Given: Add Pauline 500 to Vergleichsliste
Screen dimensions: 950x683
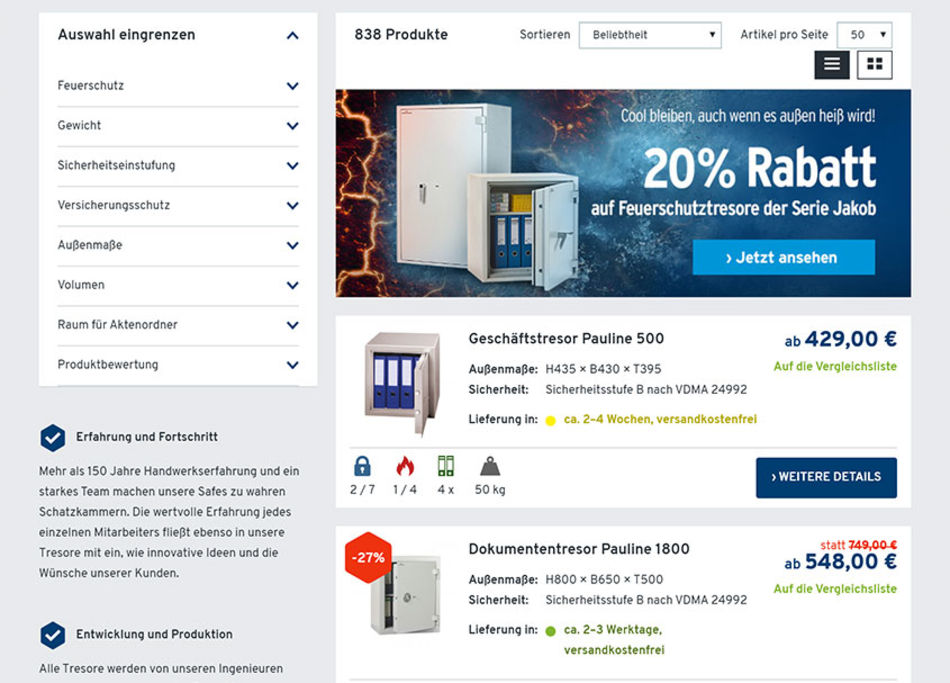Looking at the screenshot, I should [835, 367].
